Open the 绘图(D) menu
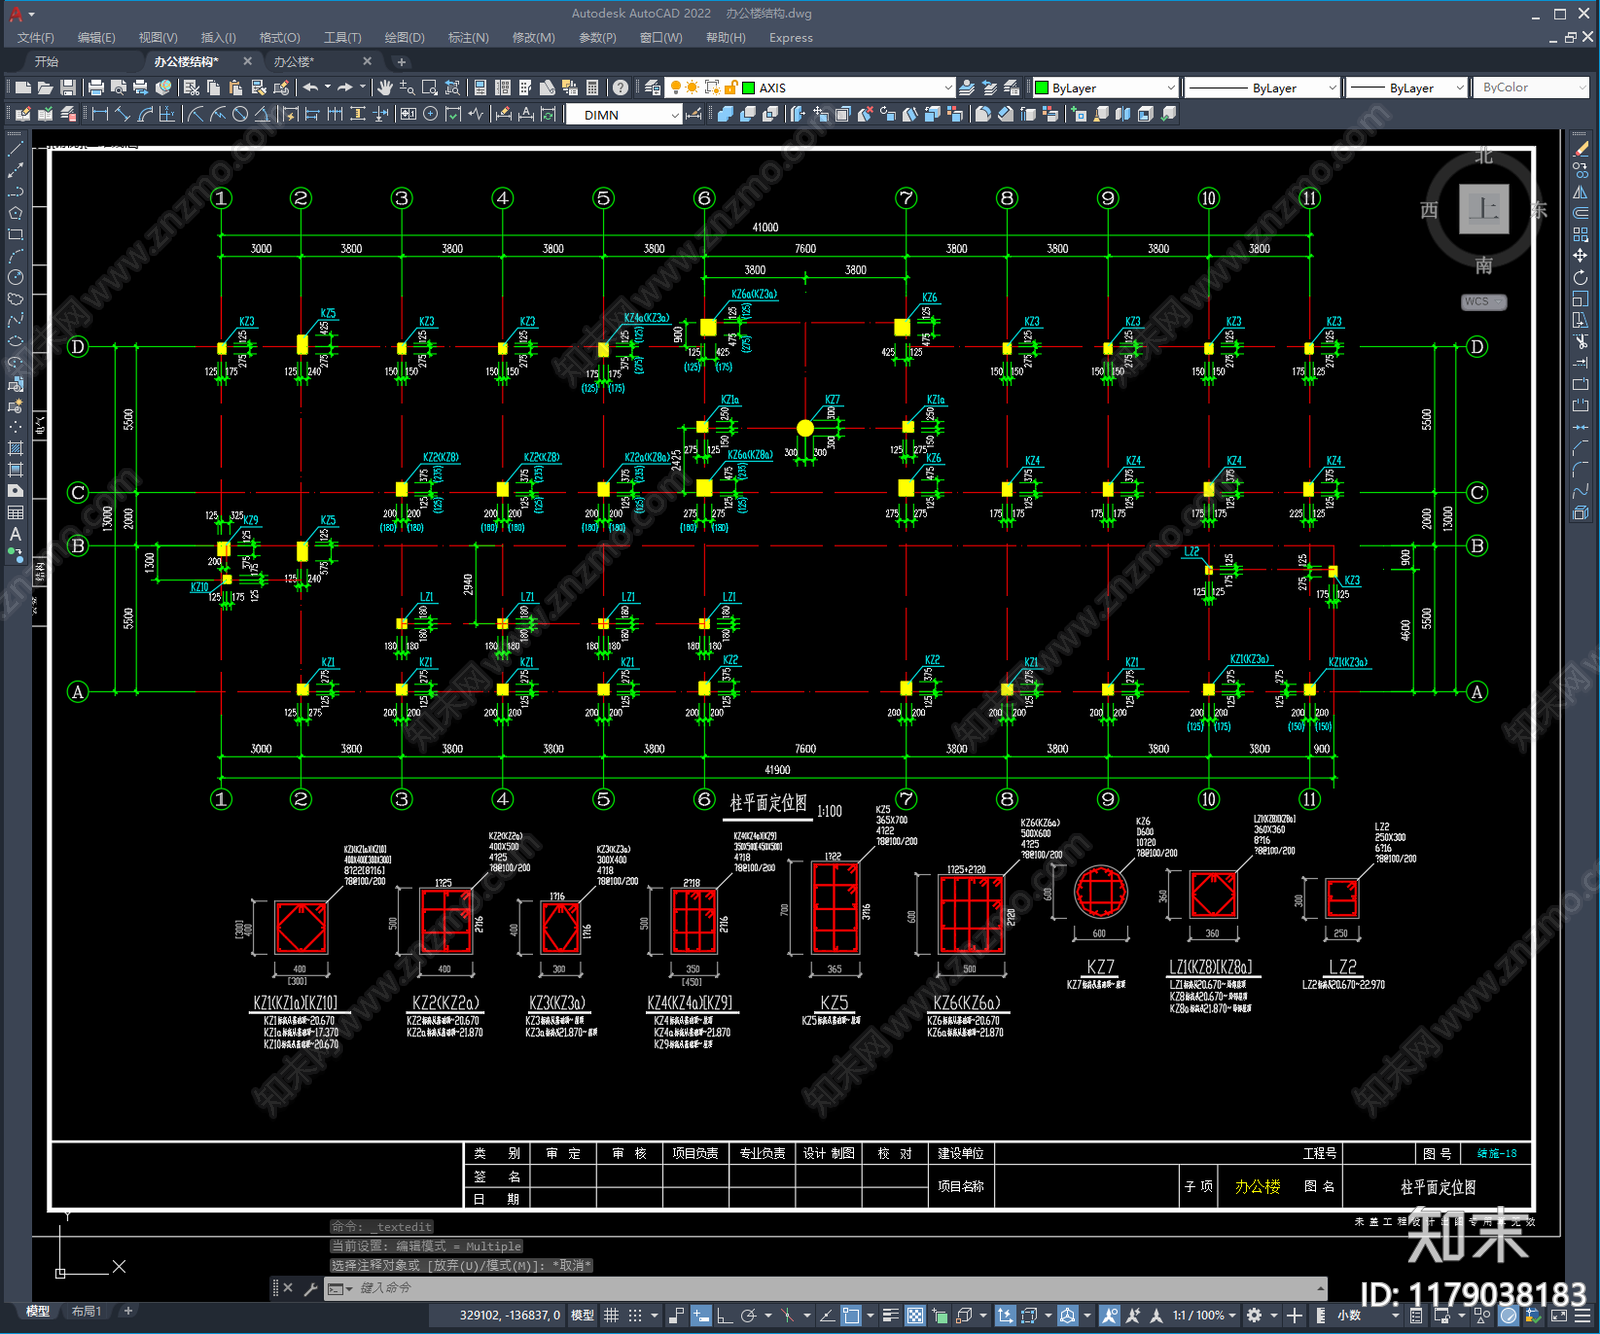 tap(404, 38)
